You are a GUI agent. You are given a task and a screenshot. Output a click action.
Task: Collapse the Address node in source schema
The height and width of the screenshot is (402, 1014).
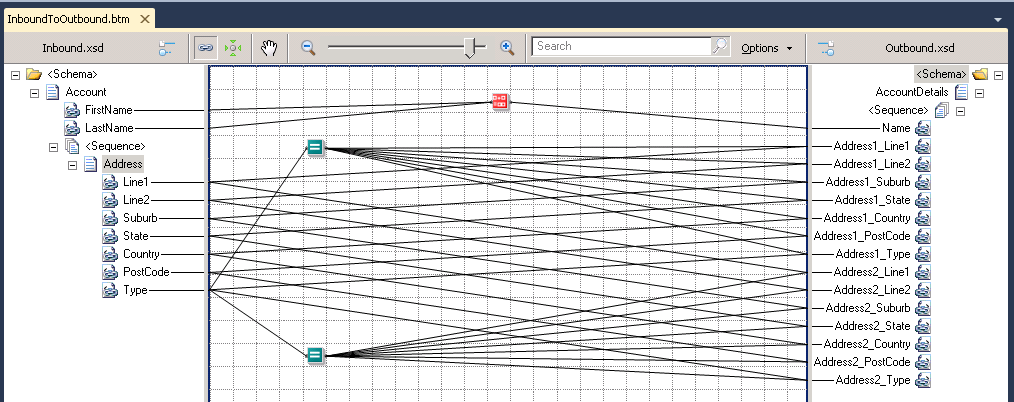[x=72, y=164]
